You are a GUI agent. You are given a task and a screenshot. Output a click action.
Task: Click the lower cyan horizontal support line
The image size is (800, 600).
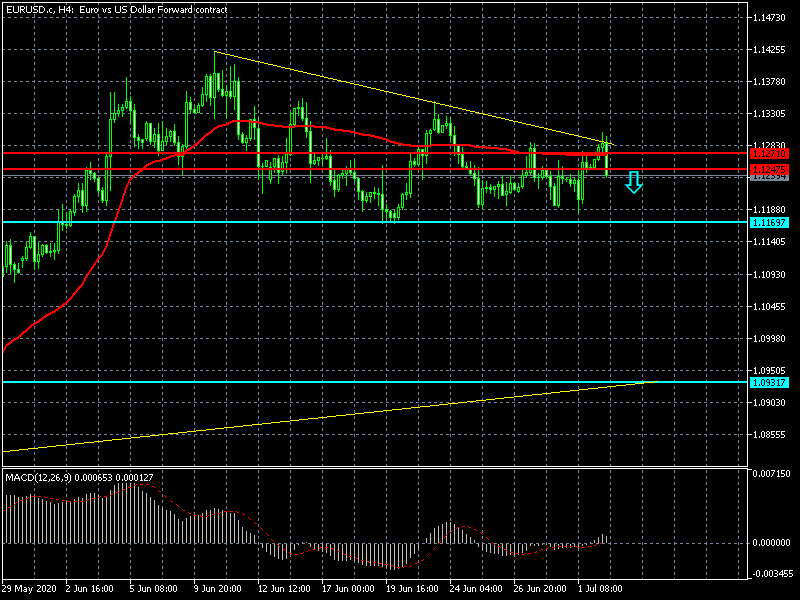pos(300,382)
